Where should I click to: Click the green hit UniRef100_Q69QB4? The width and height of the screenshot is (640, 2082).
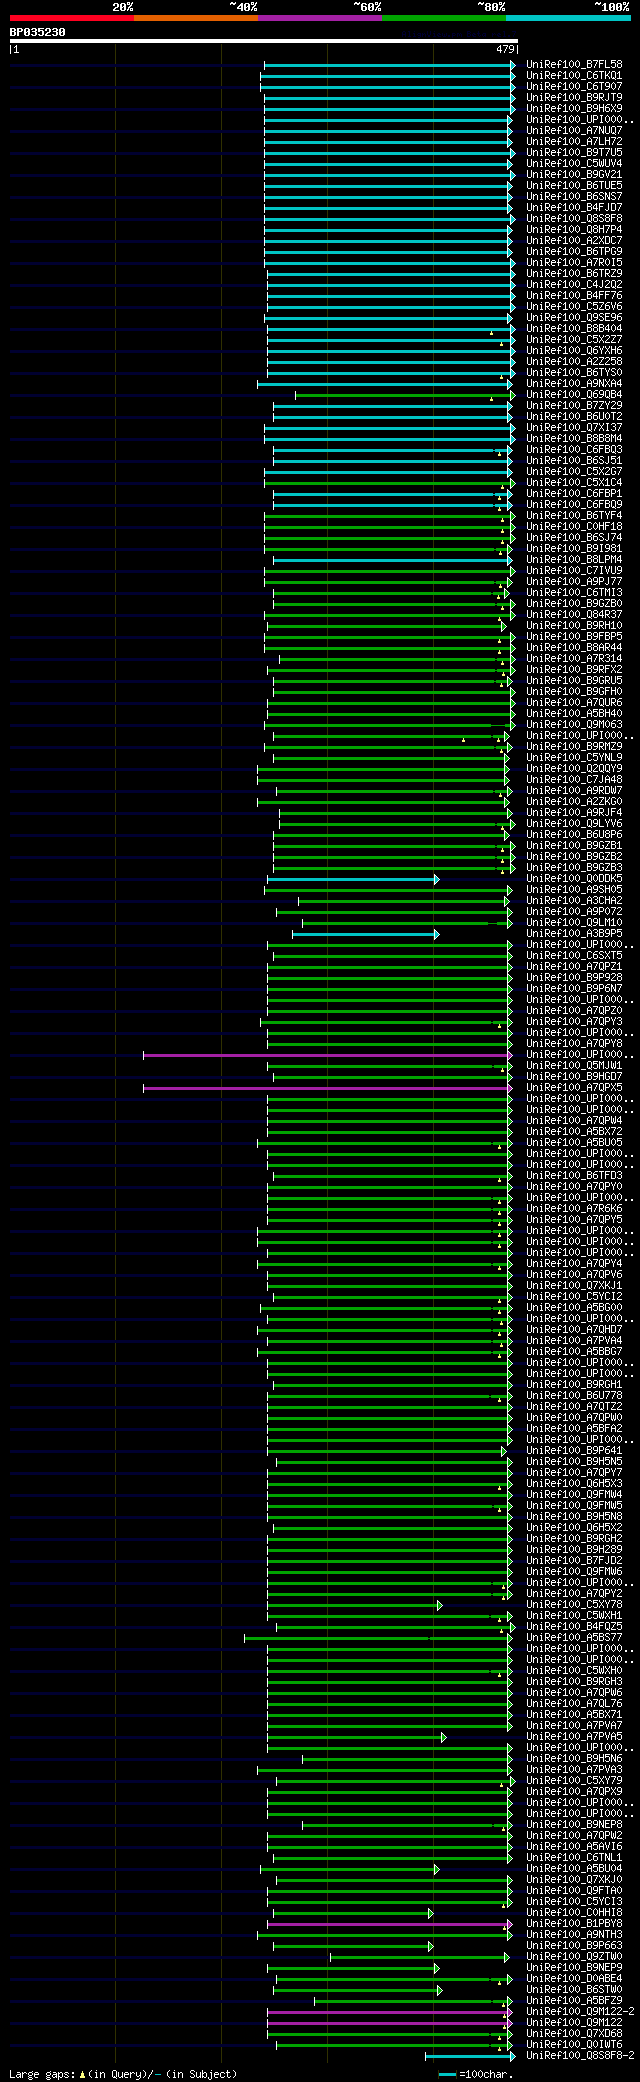[574, 395]
